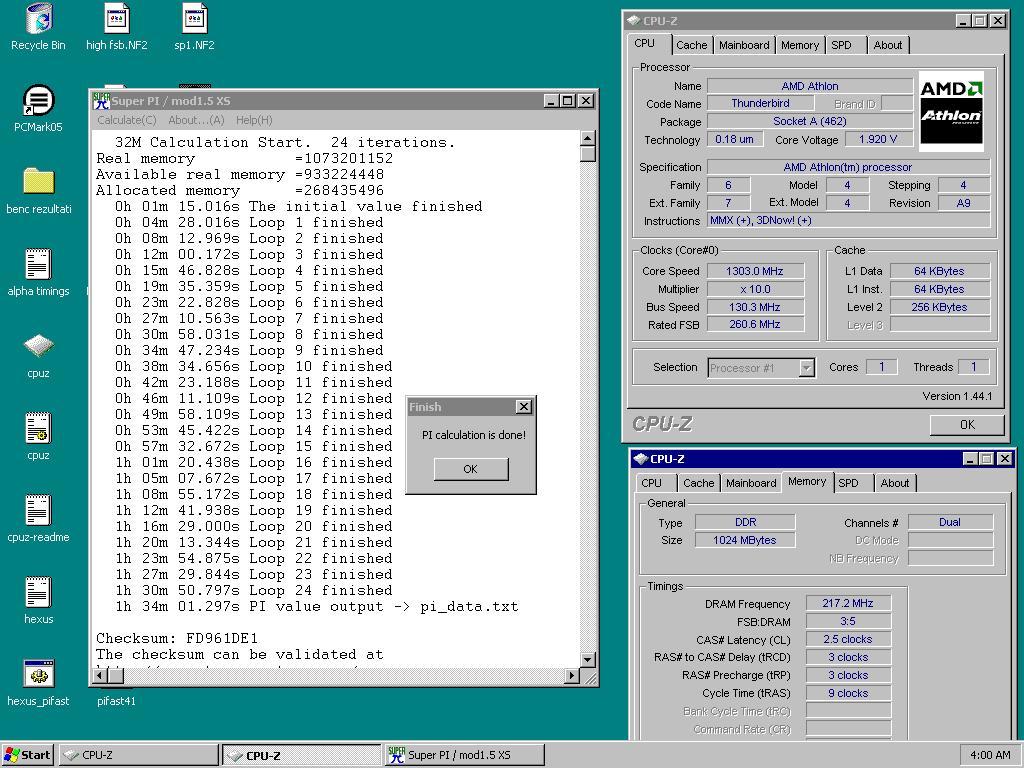This screenshot has width=1024, height=768.
Task: Click DRAM Frequency value 217.2 MHz
Action: coord(848,603)
